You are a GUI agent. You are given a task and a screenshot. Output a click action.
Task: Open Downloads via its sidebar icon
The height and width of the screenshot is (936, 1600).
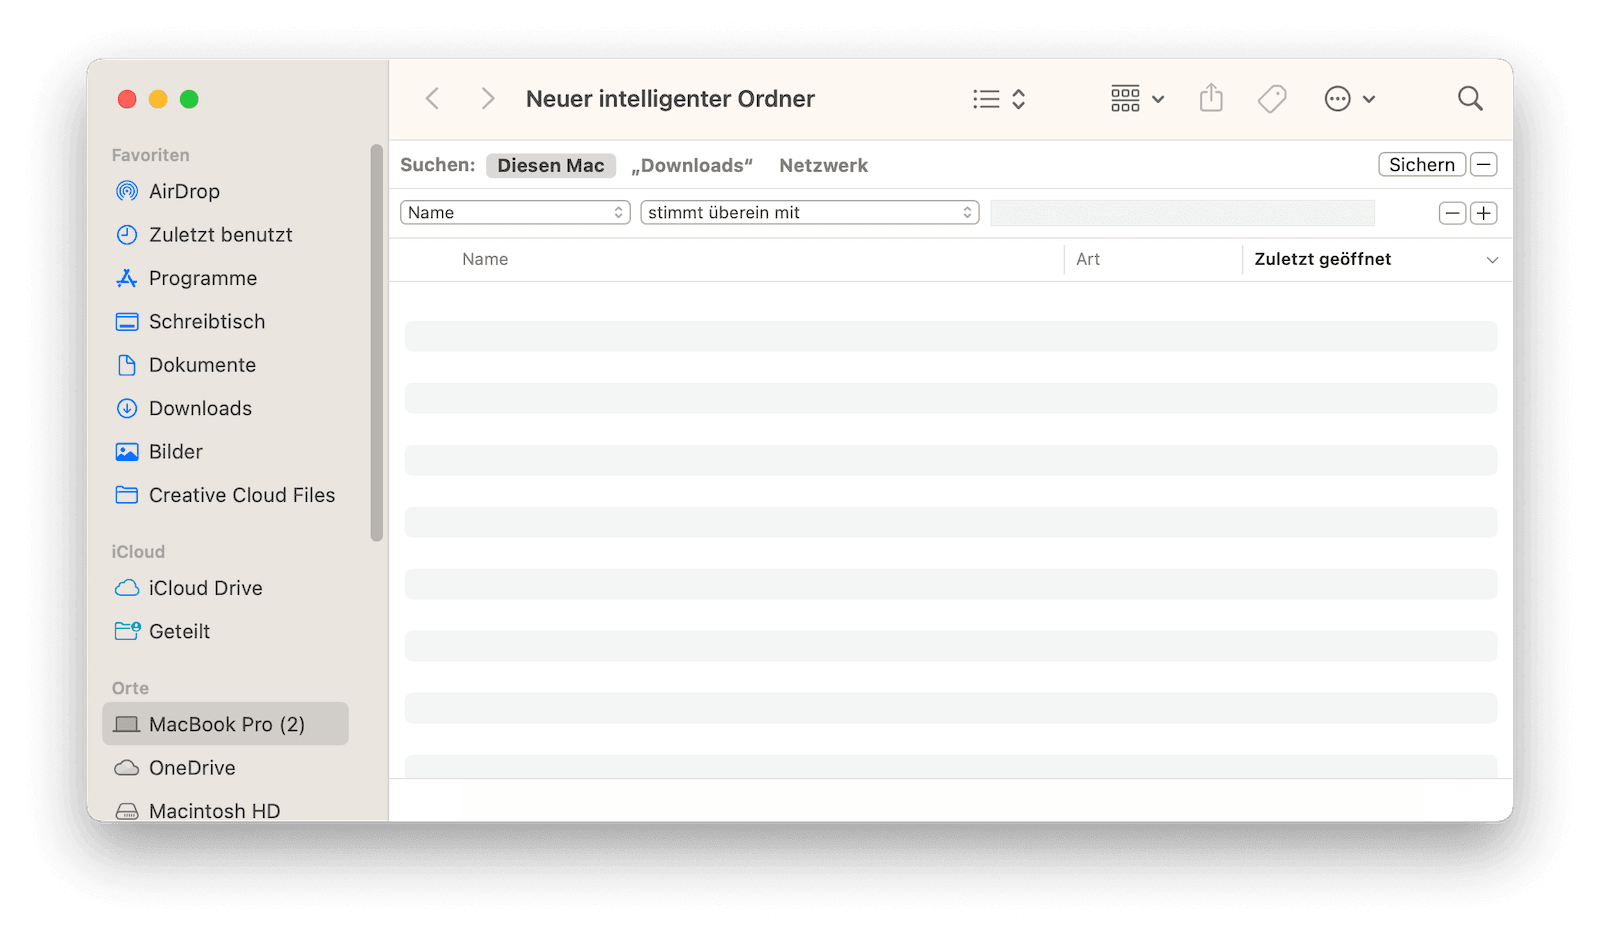pyautogui.click(x=200, y=408)
